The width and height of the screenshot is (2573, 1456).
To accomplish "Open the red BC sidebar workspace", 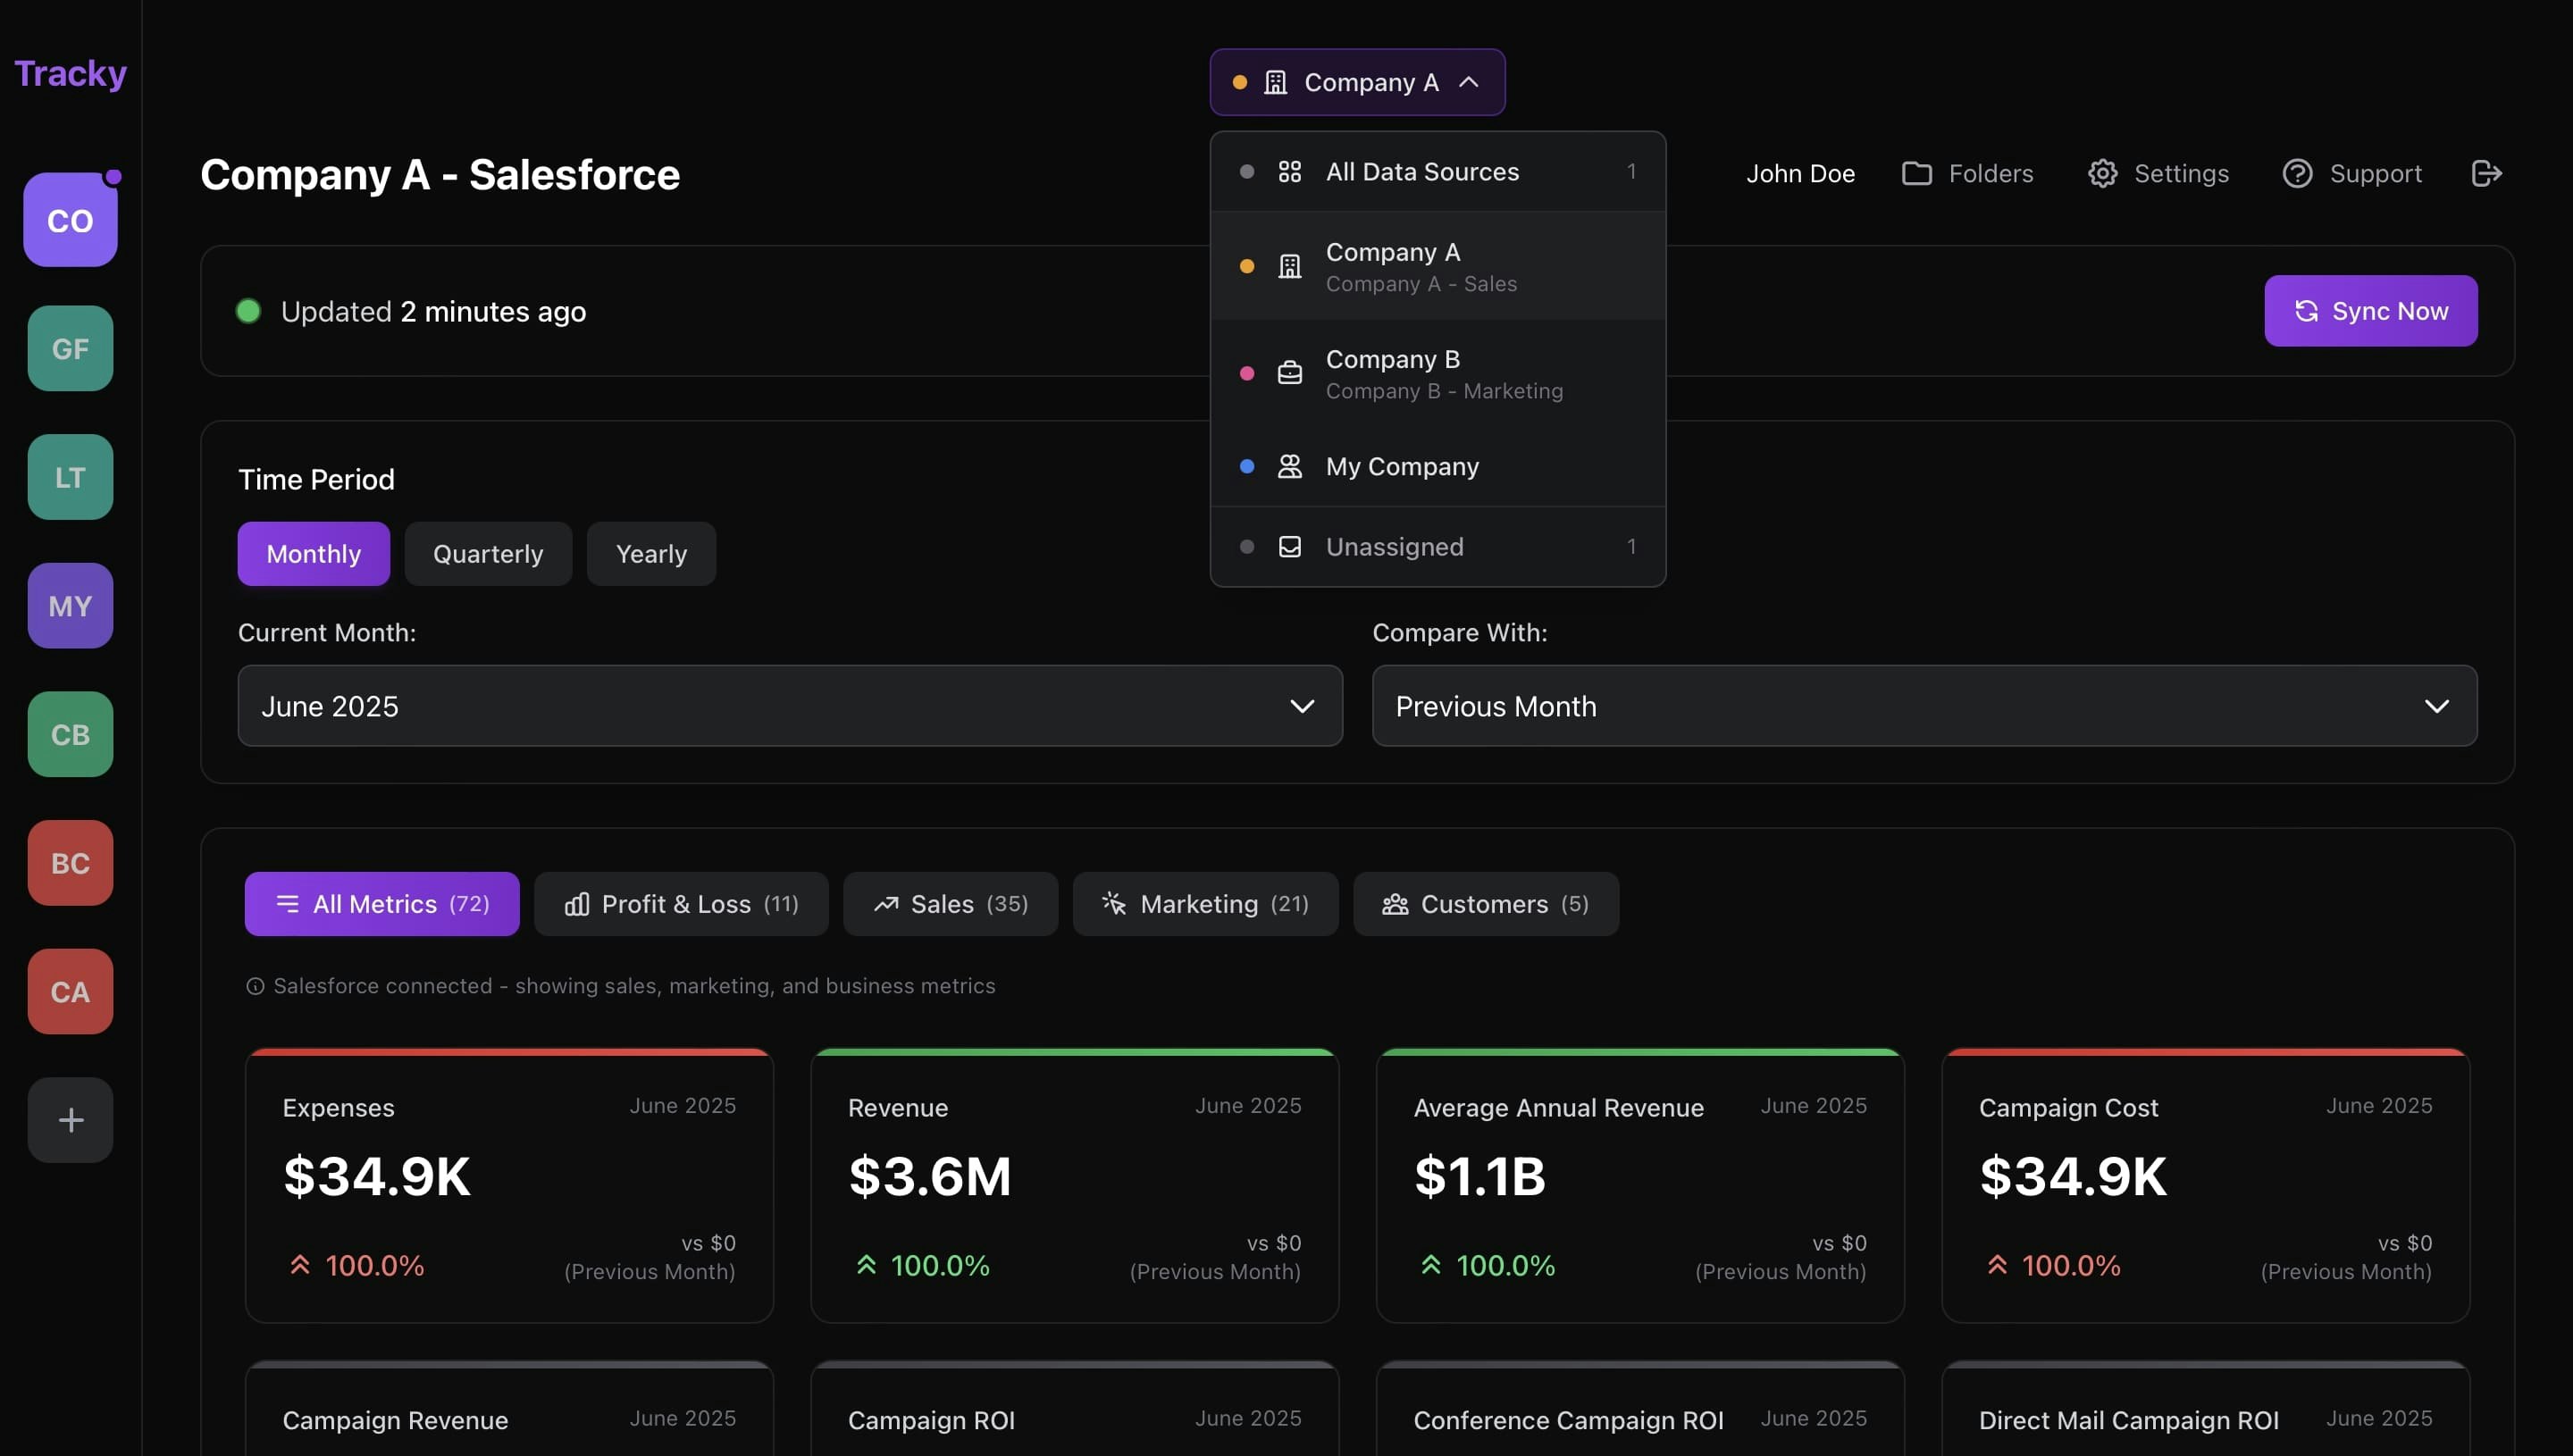I will [70, 863].
